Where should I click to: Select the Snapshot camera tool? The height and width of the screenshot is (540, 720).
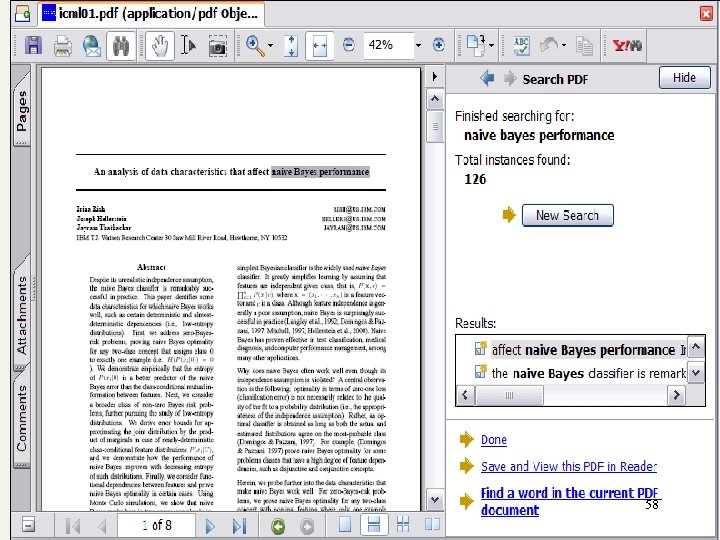pos(217,46)
